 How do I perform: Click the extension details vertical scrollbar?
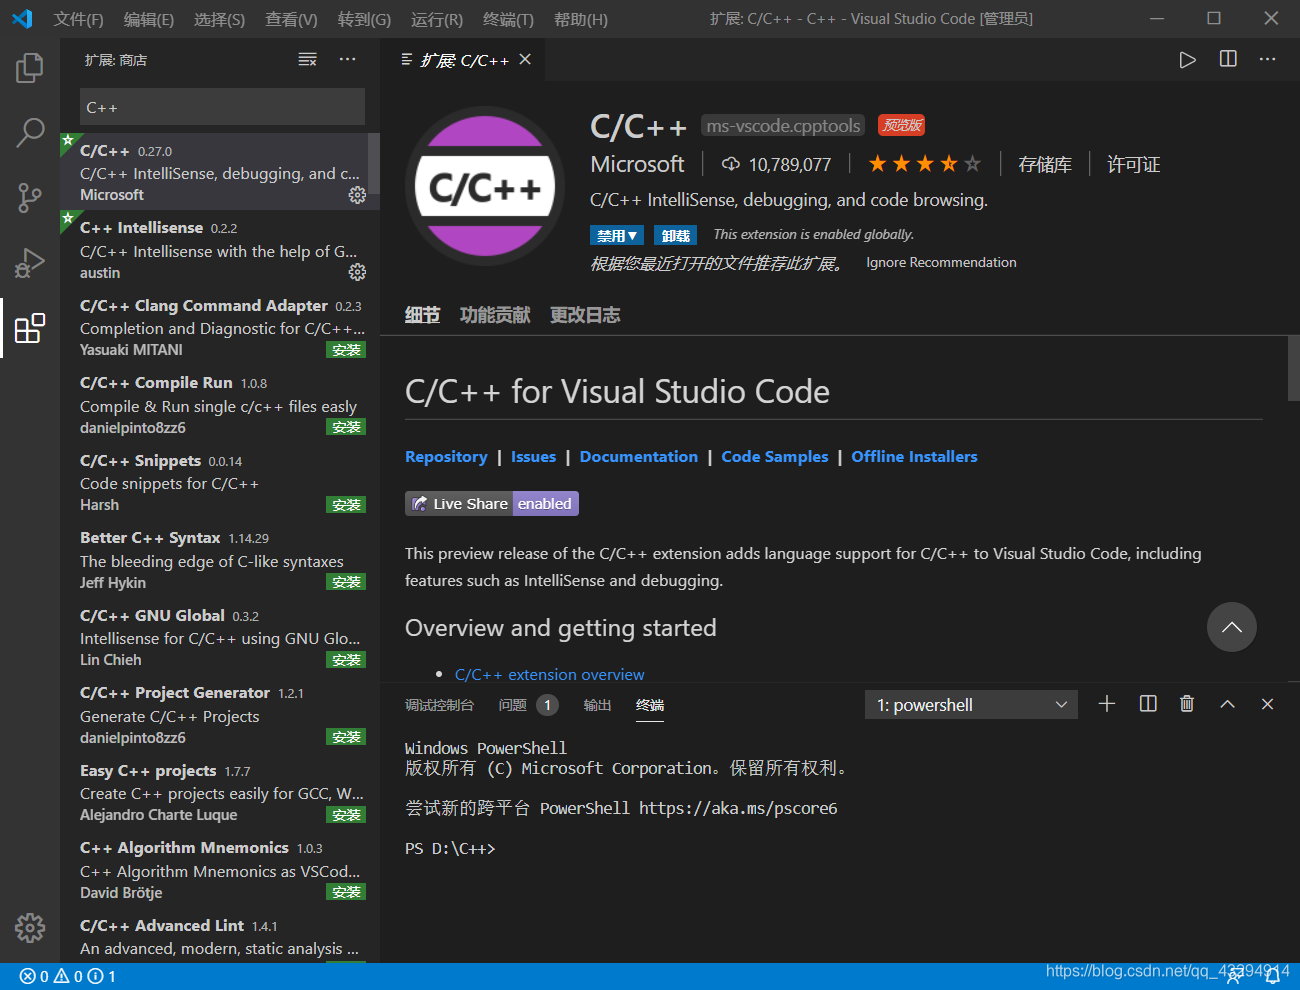(x=1294, y=368)
